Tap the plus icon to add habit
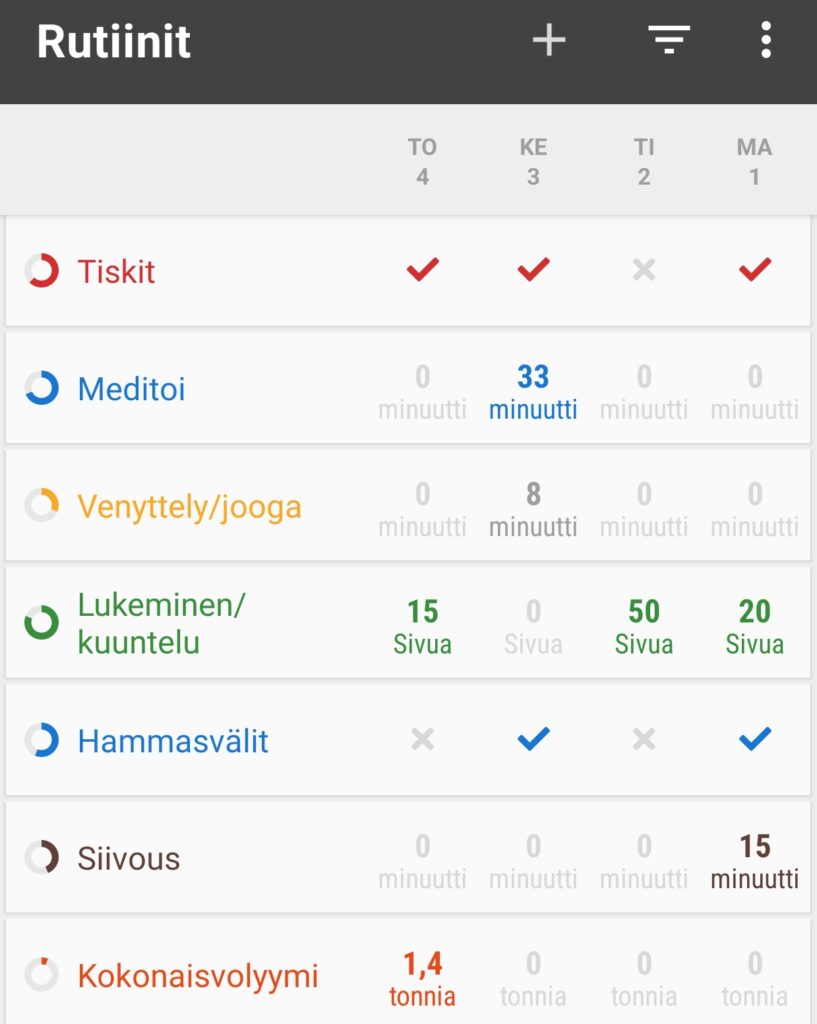The image size is (817, 1024). [x=548, y=41]
